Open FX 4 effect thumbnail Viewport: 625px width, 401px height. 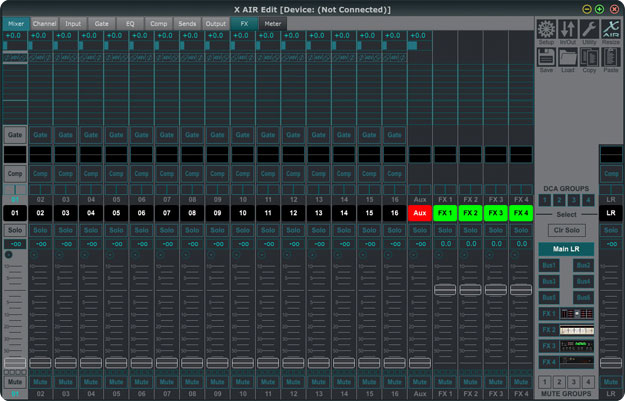coord(577,362)
